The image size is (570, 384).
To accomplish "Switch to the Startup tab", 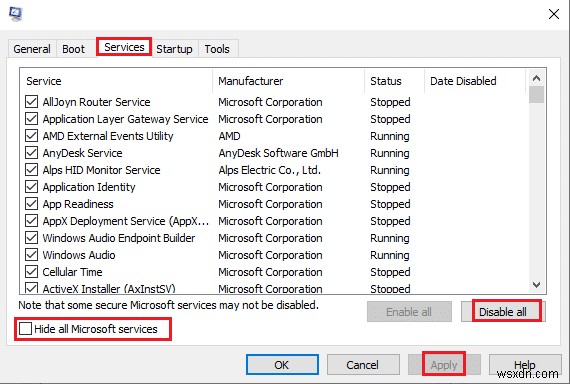I will (174, 49).
